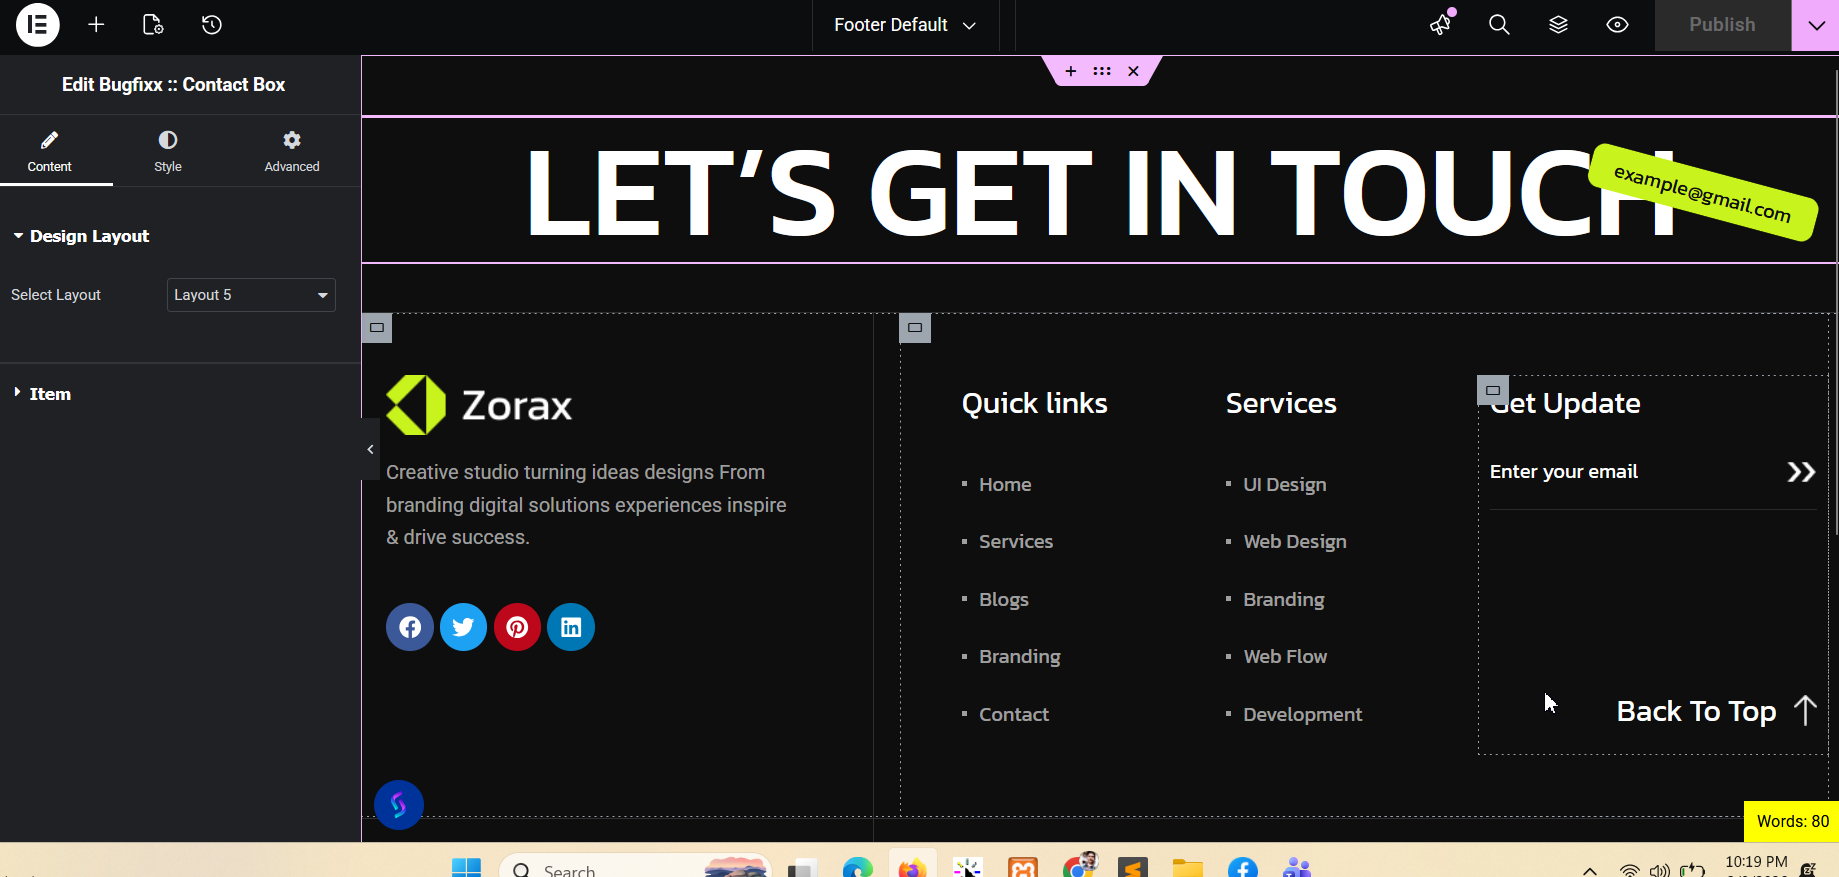Toggle the preview changes eye icon
The image size is (1839, 877).
[x=1617, y=25]
